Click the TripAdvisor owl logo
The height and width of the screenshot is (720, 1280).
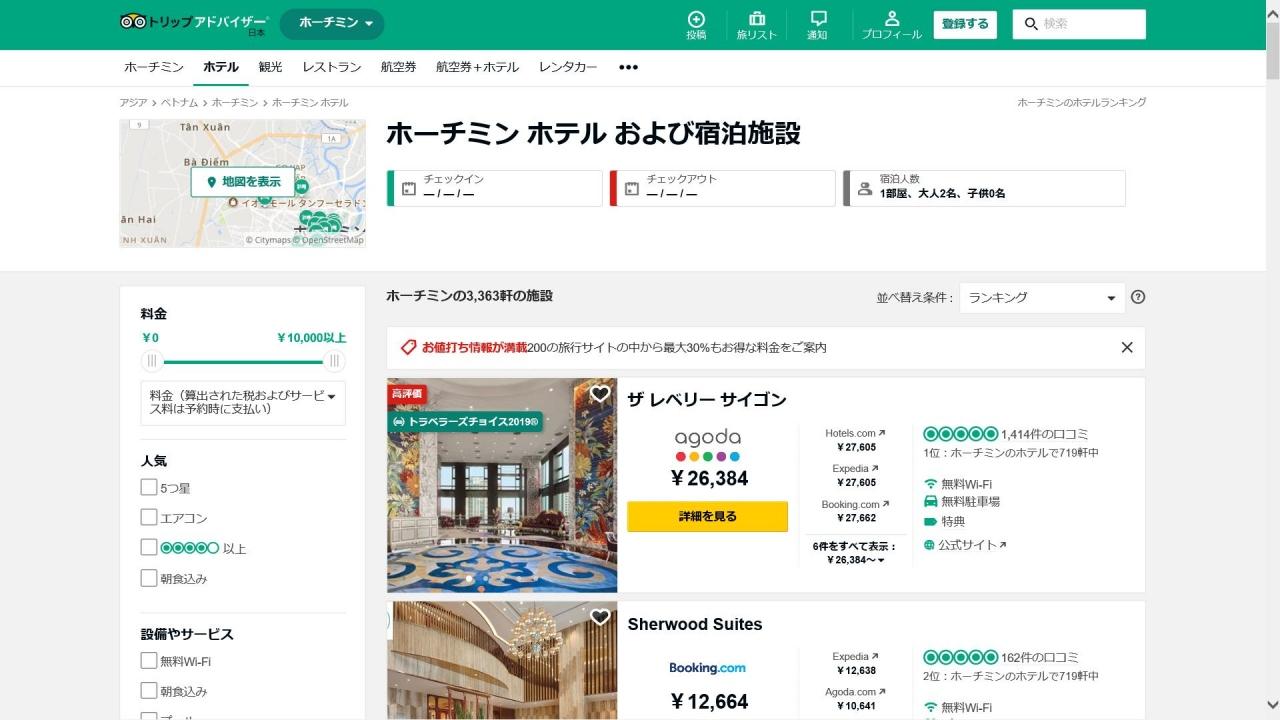coord(133,22)
